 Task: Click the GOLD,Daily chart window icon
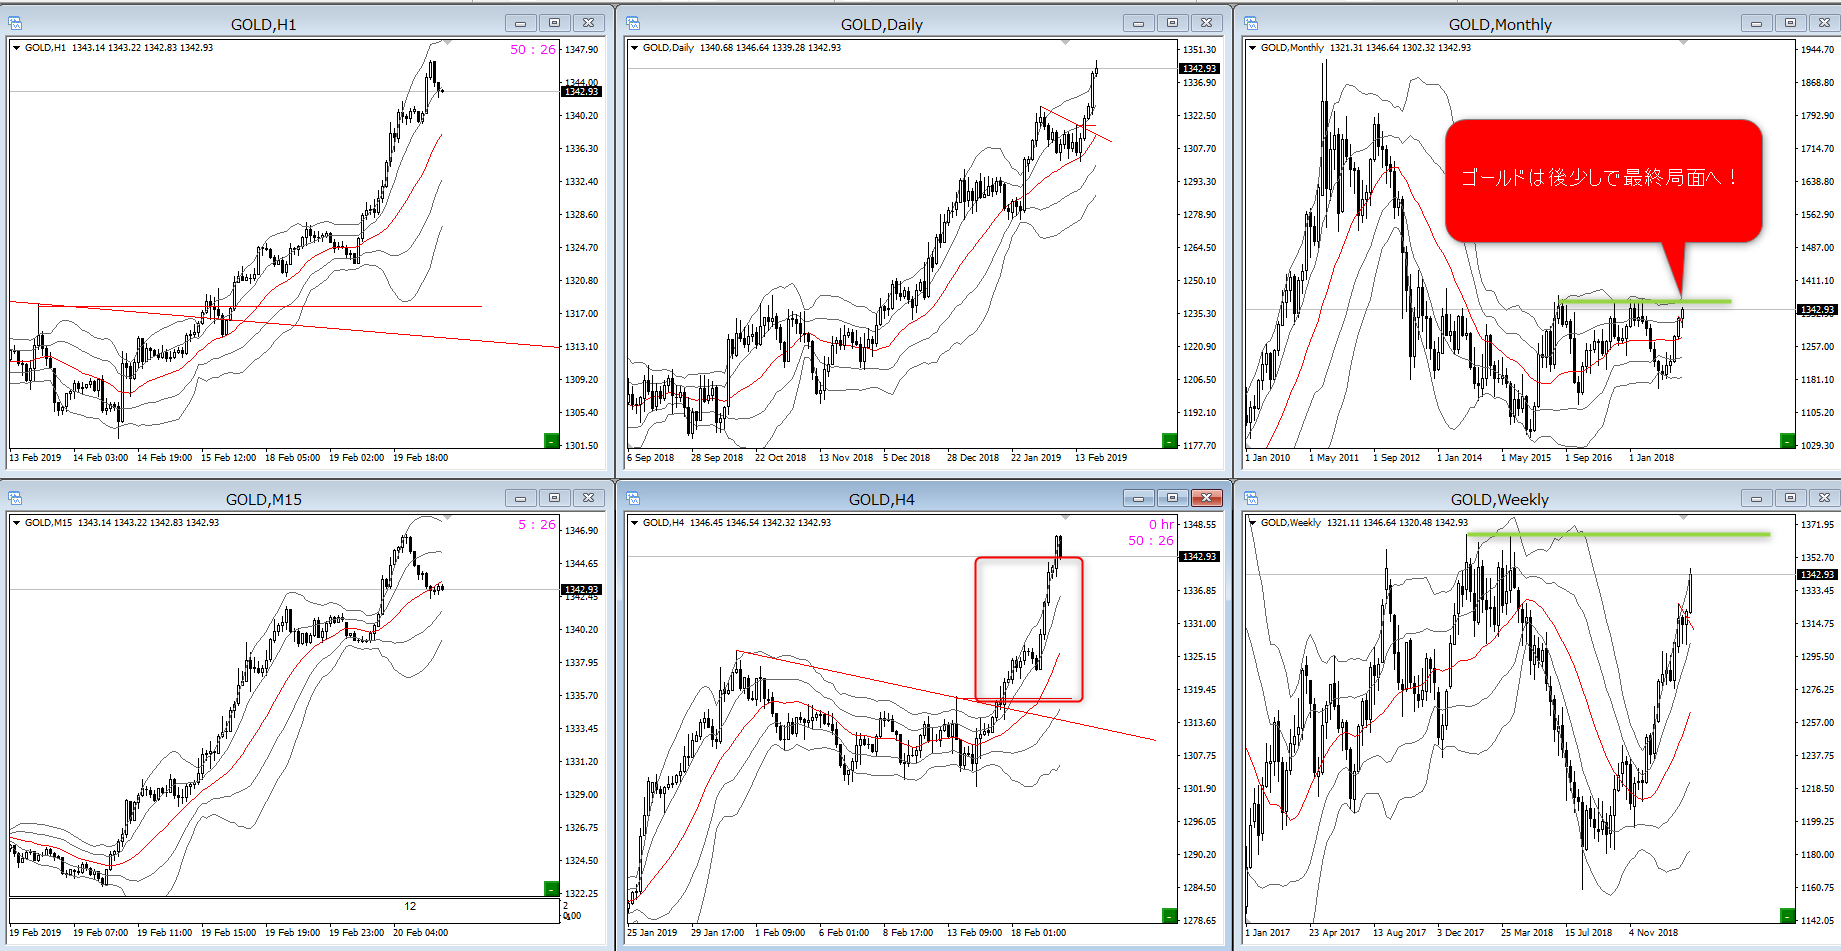coord(633,23)
